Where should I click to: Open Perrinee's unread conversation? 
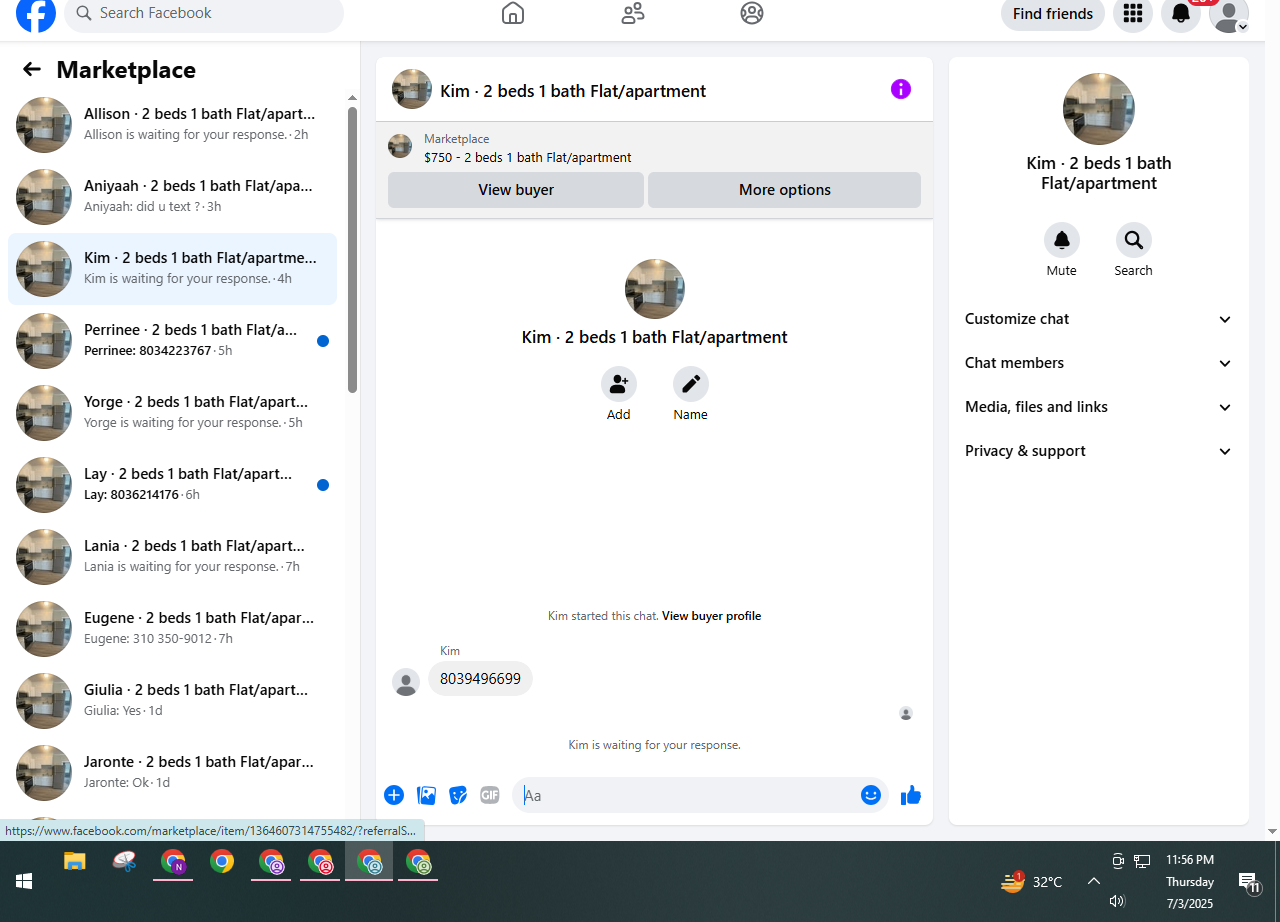172,341
